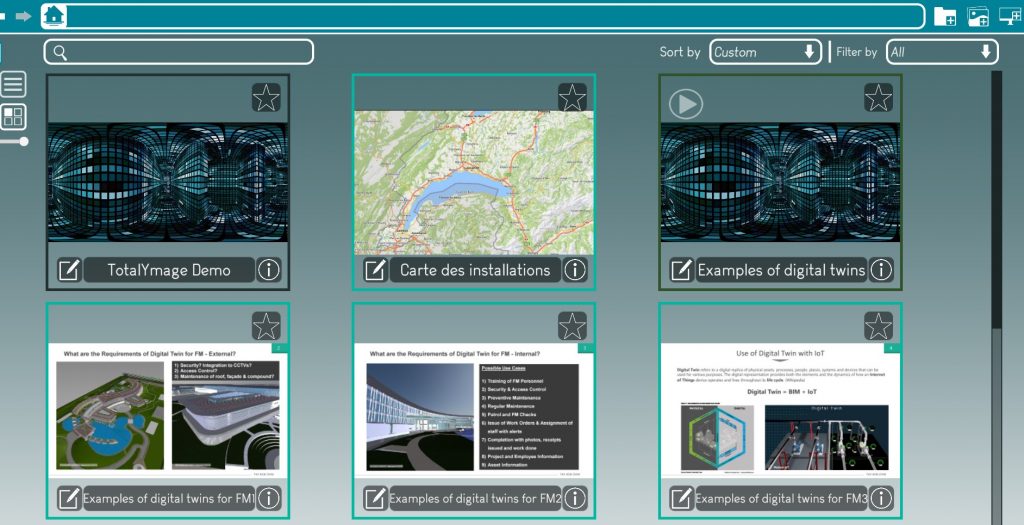1024x525 pixels.
Task: Show info for digital twins for FM1
Action: 268,498
